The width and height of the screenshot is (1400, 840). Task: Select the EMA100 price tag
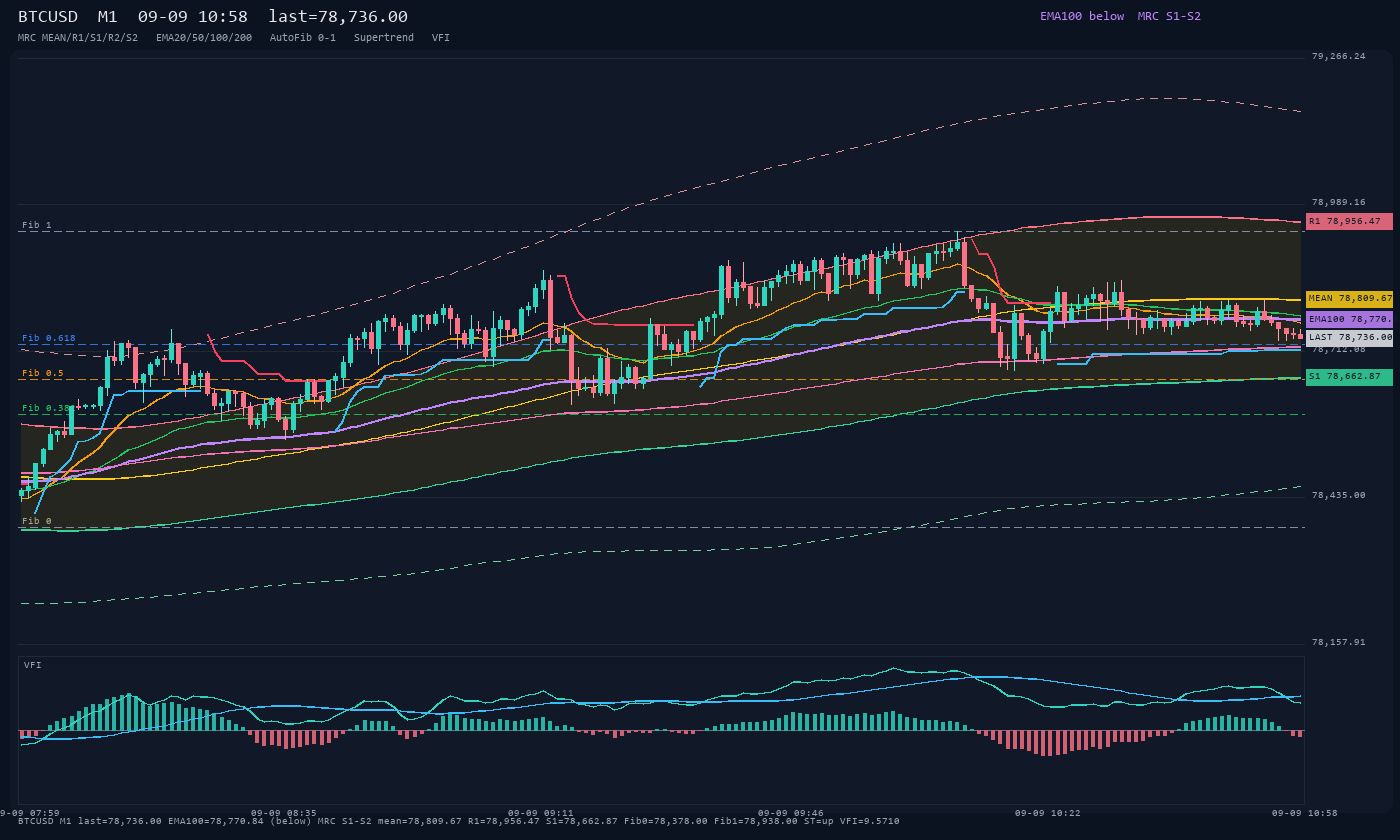(x=1349, y=318)
